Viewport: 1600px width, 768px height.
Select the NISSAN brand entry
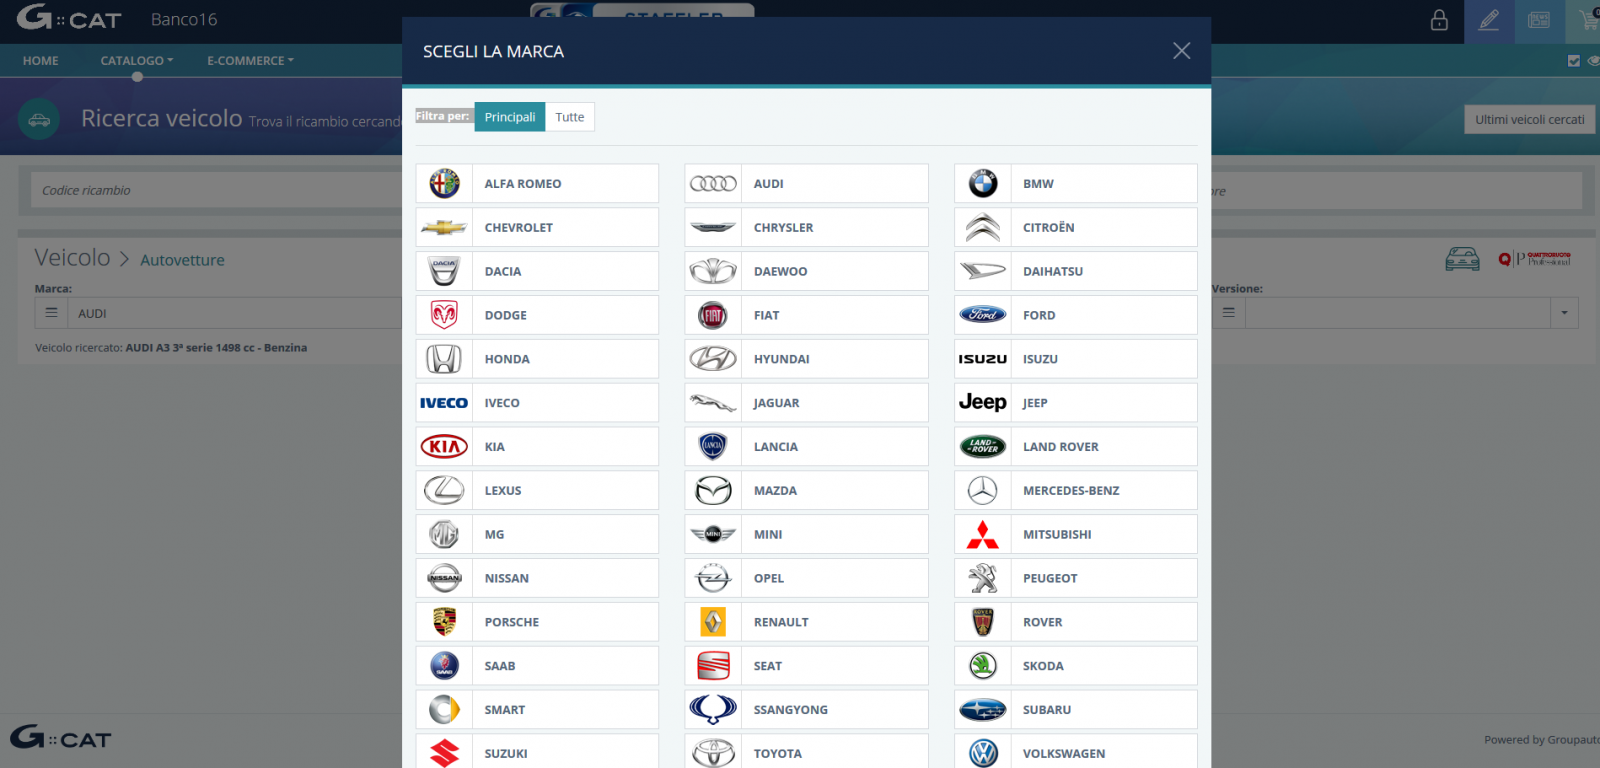point(537,578)
